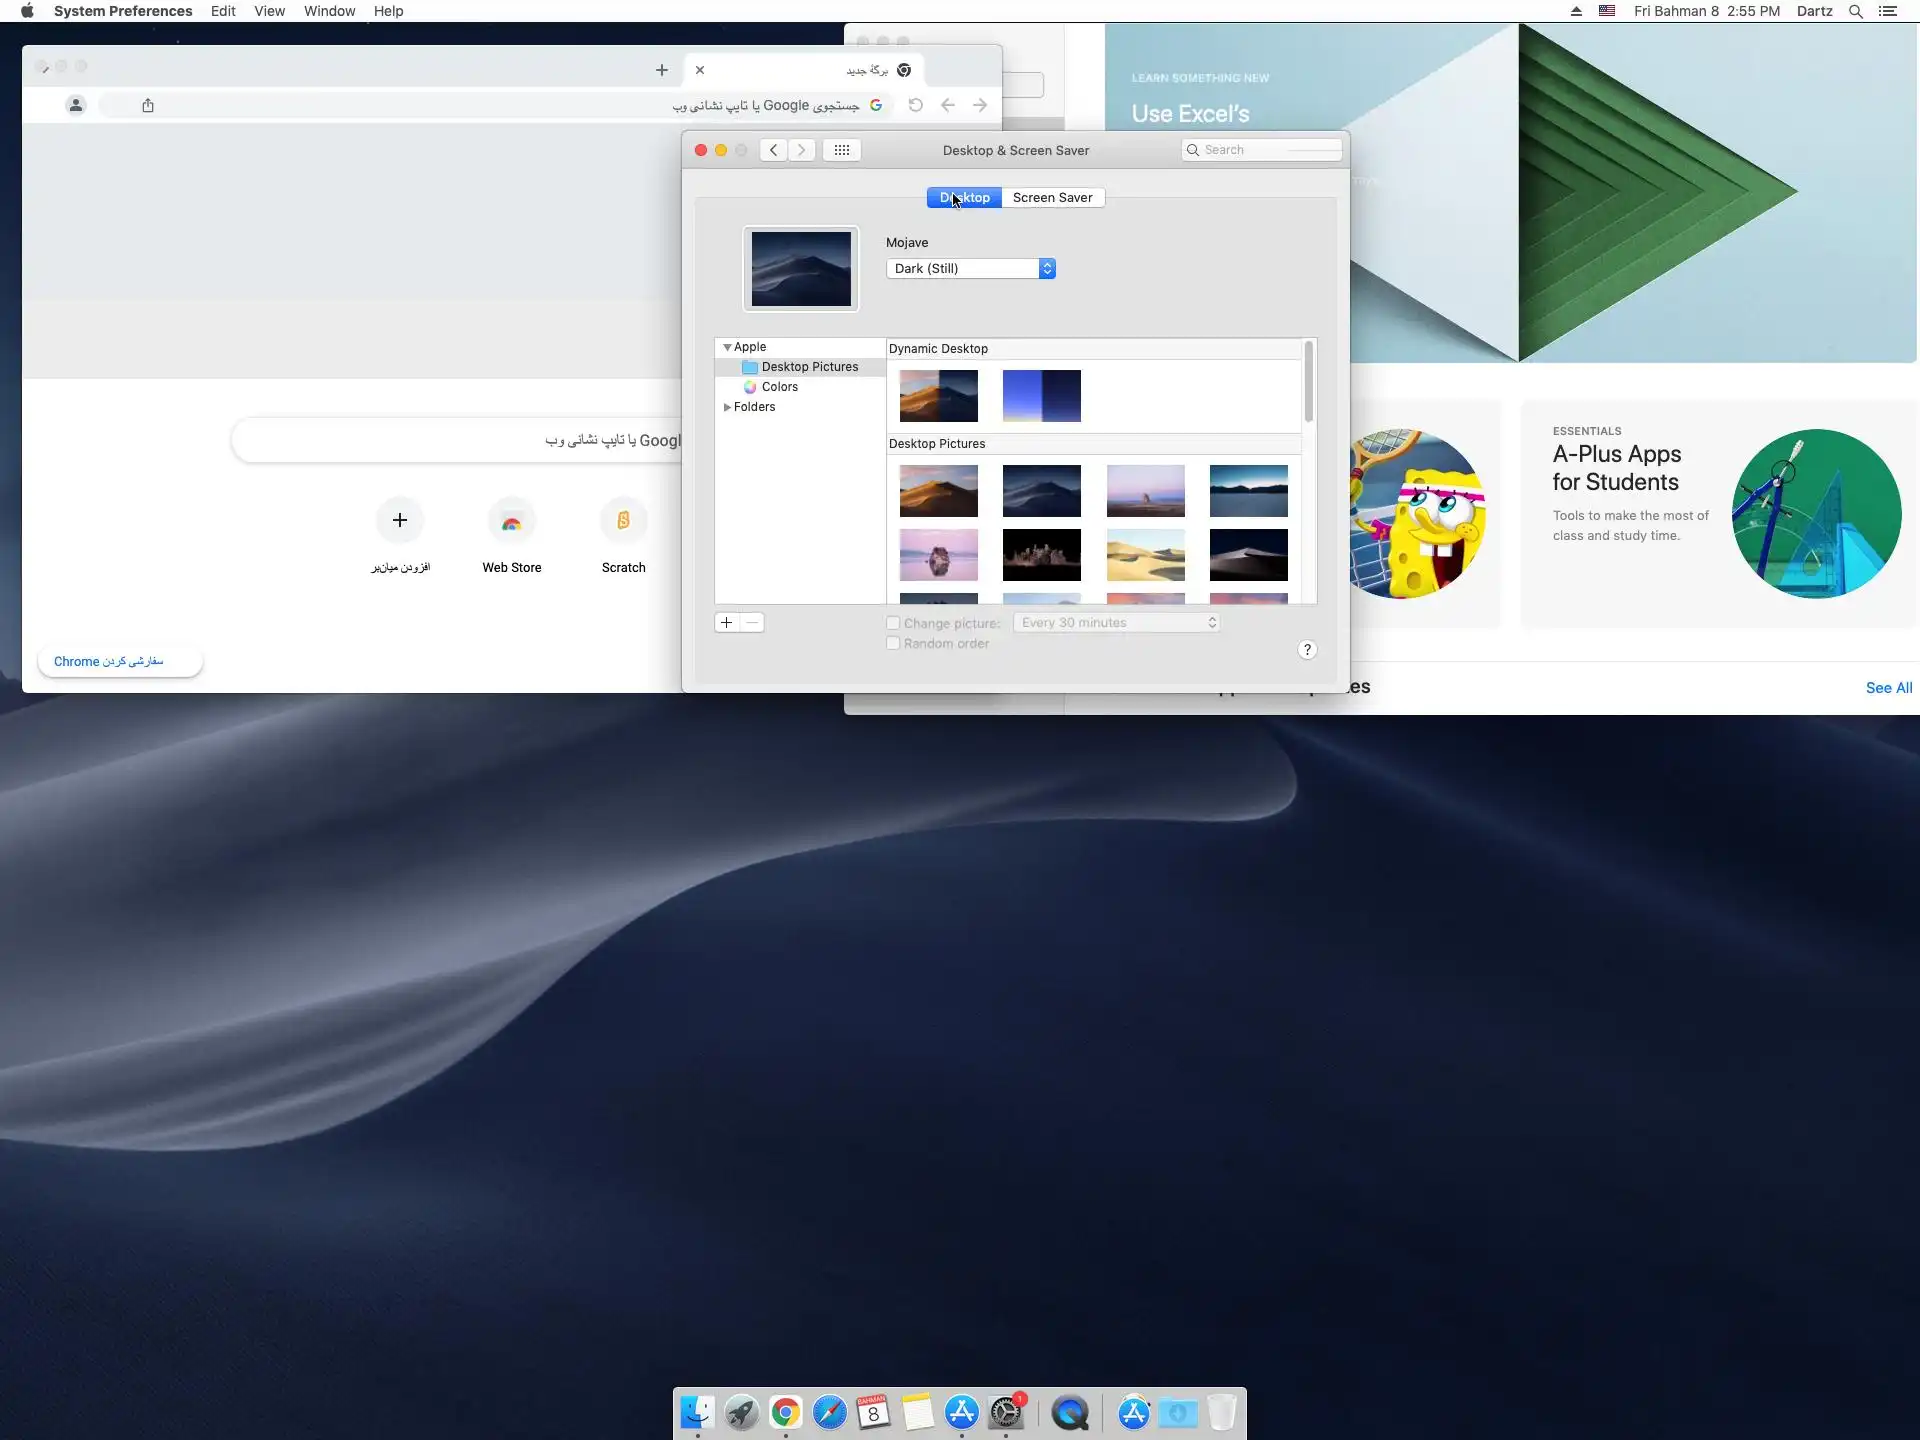1920x1440 pixels.
Task: Click the Spotlight magnifier in menu bar
Action: (1855, 11)
